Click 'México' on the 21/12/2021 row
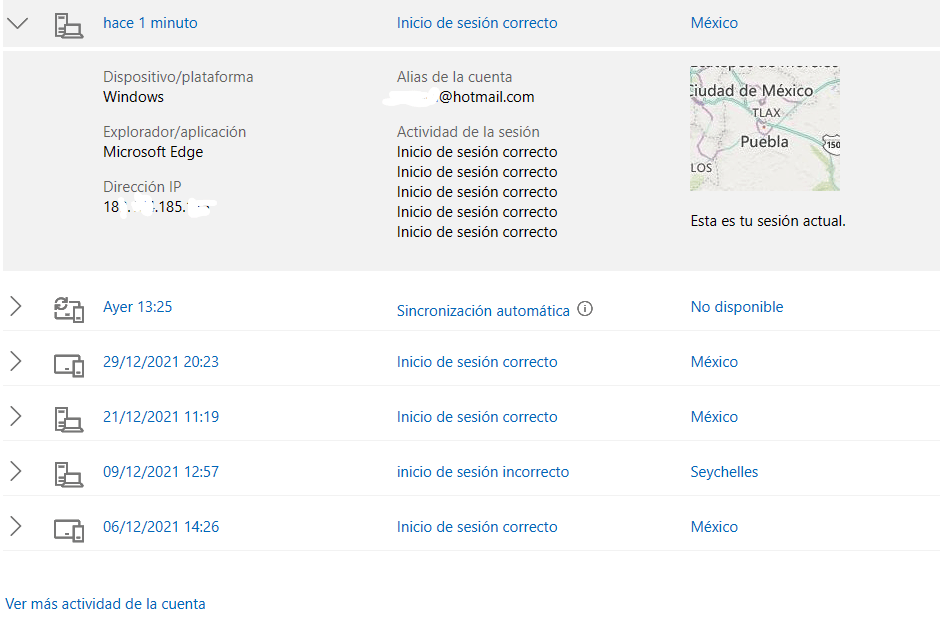Viewport: 940px width, 631px height. 714,417
